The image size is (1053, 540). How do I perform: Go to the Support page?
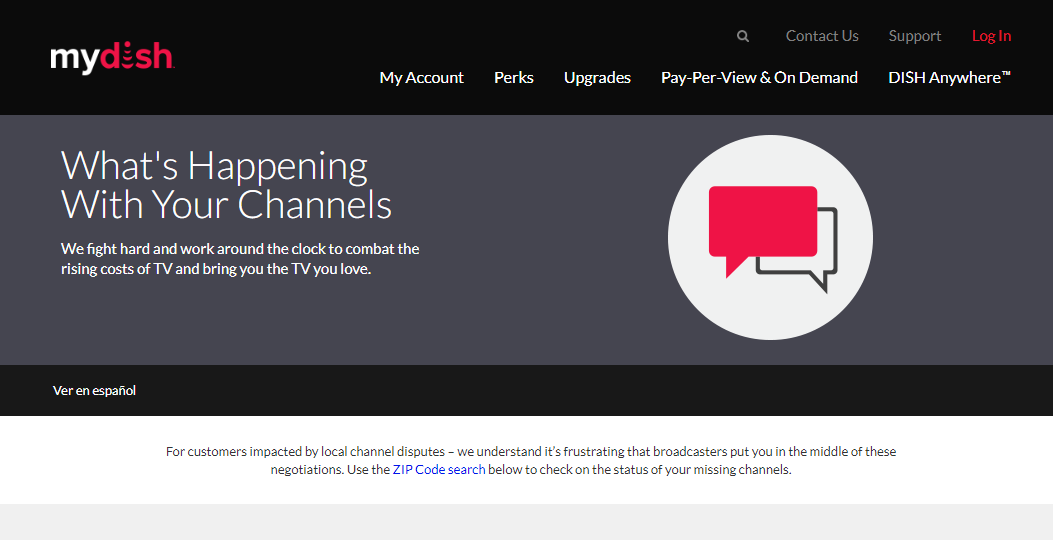point(914,36)
